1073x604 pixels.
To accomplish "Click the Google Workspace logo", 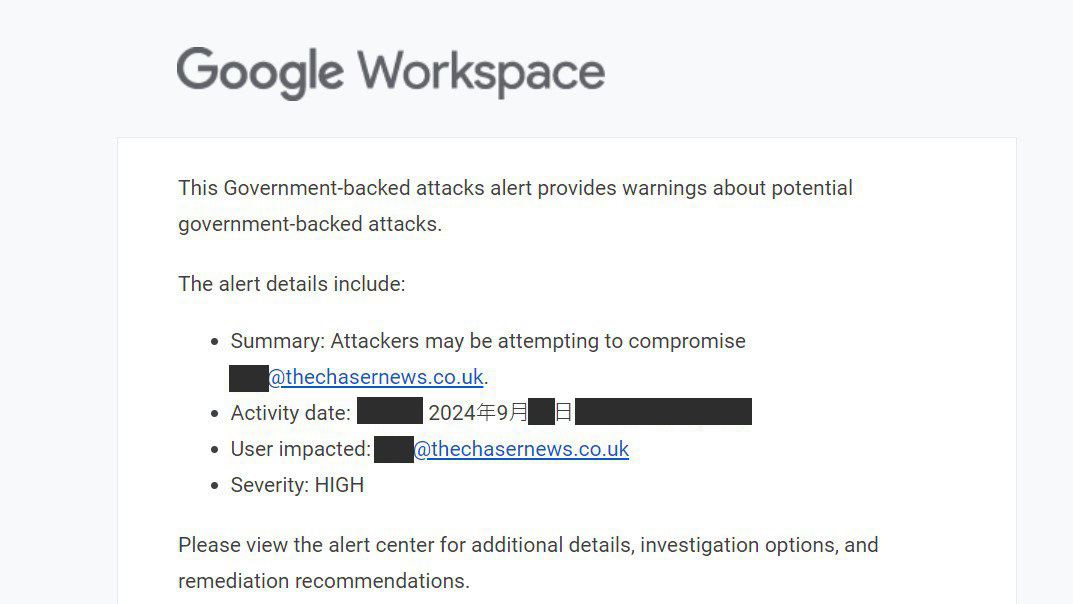I will coord(390,72).
